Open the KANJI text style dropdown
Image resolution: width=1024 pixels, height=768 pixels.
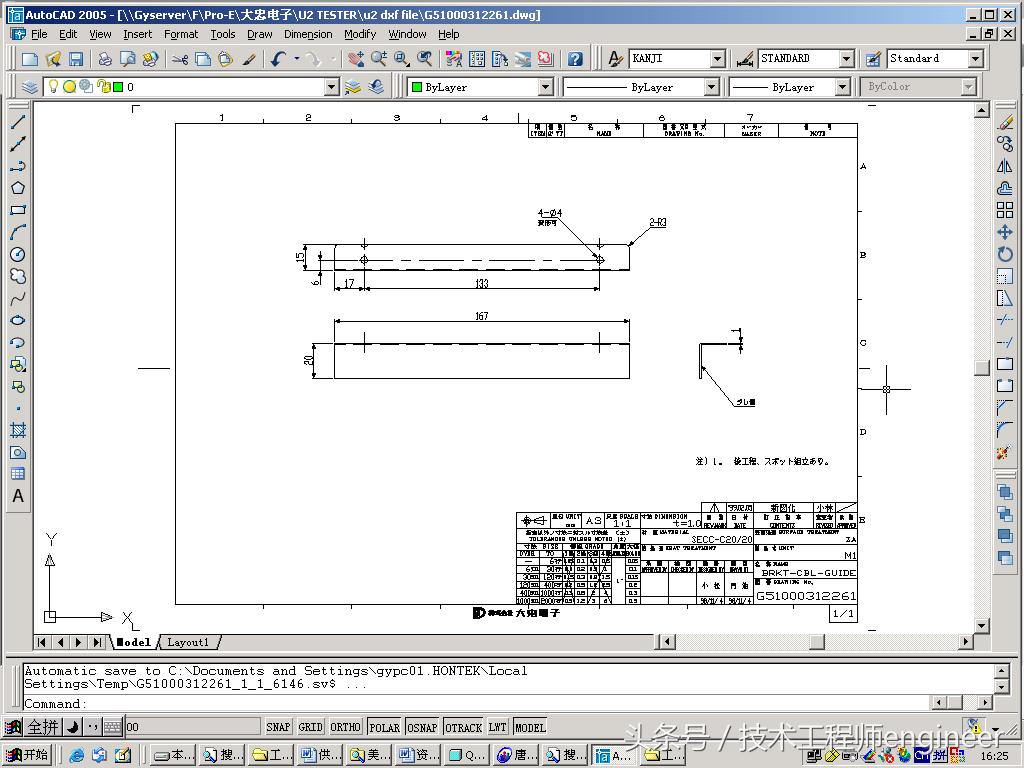point(718,59)
